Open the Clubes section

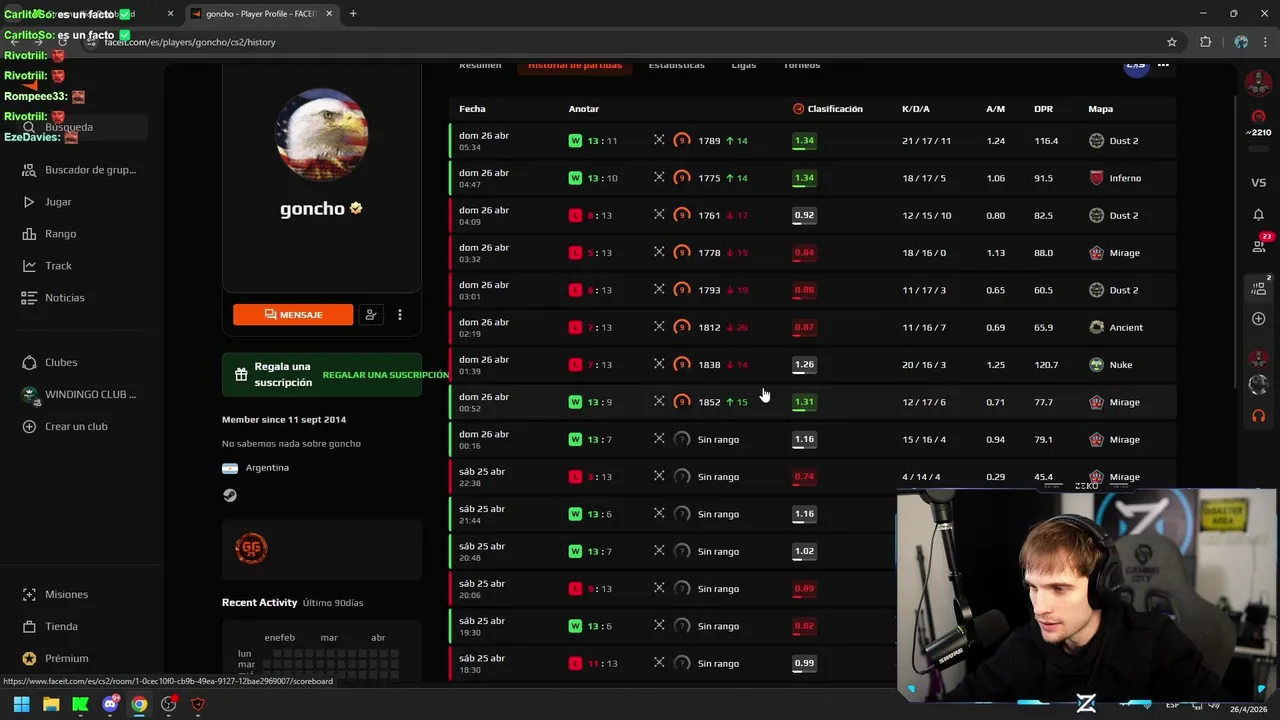[x=50, y=362]
